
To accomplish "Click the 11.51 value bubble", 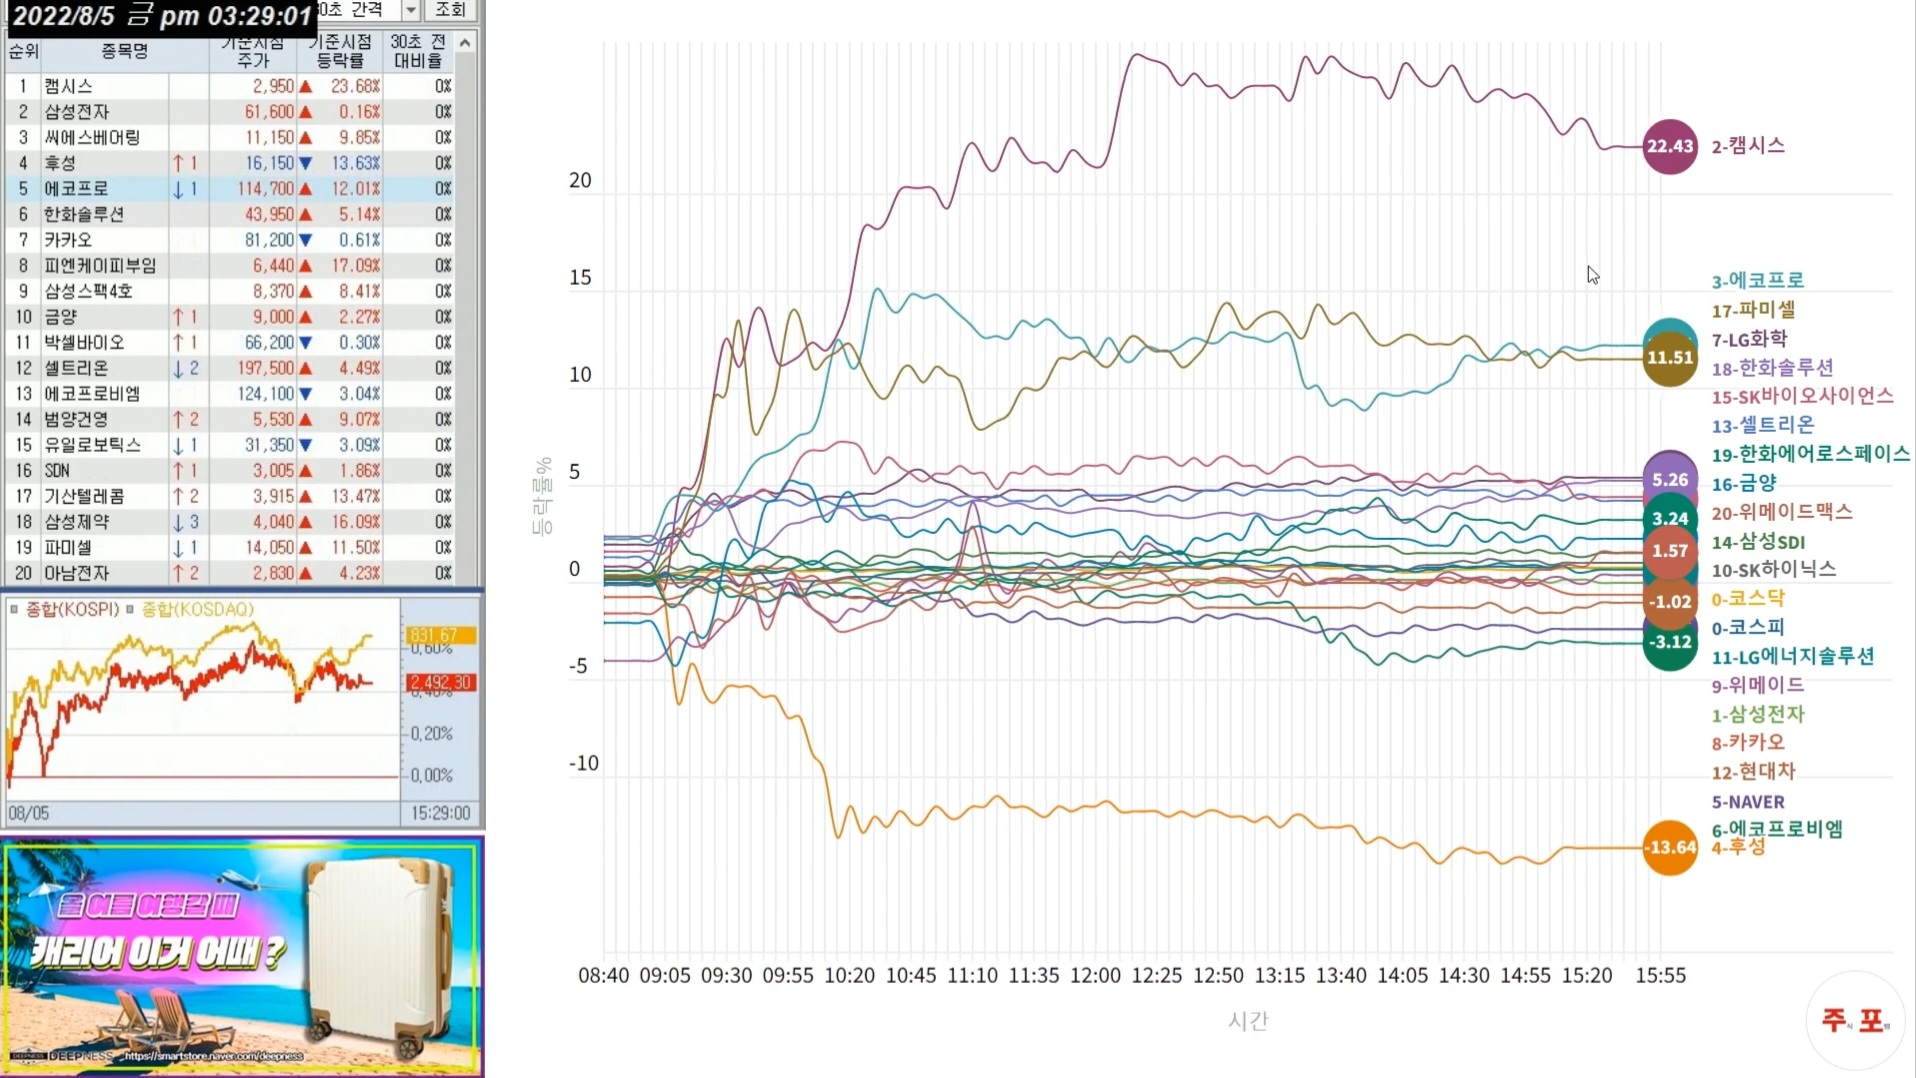I will point(1670,358).
